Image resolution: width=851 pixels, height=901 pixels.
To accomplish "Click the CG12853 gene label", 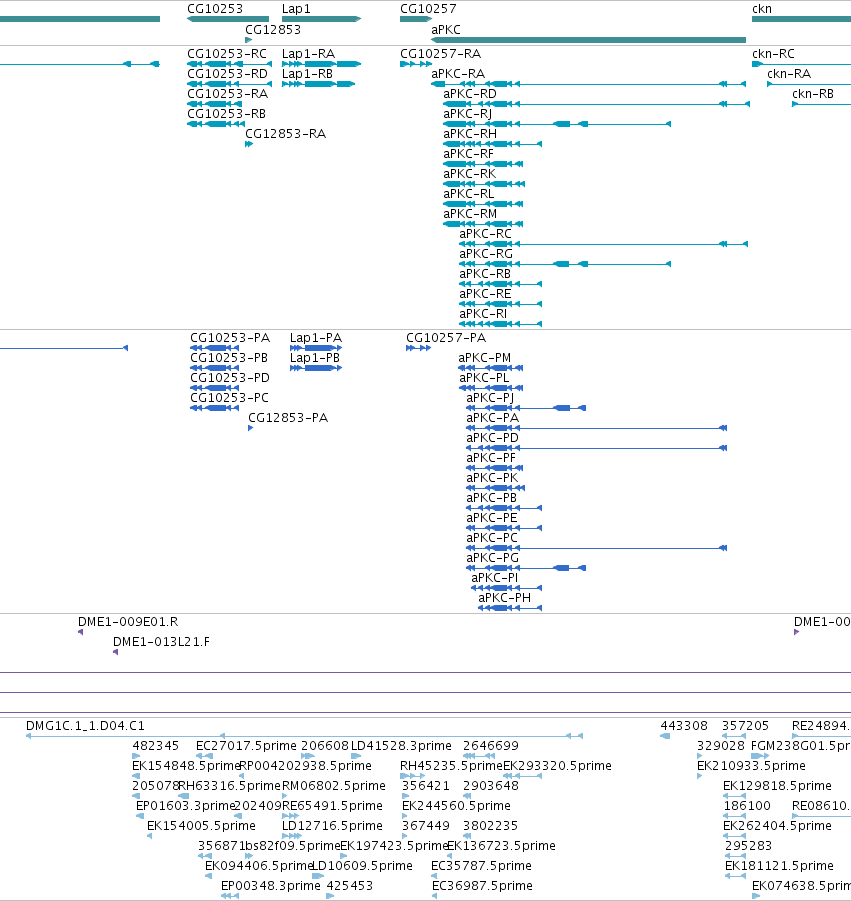I will click(x=273, y=29).
